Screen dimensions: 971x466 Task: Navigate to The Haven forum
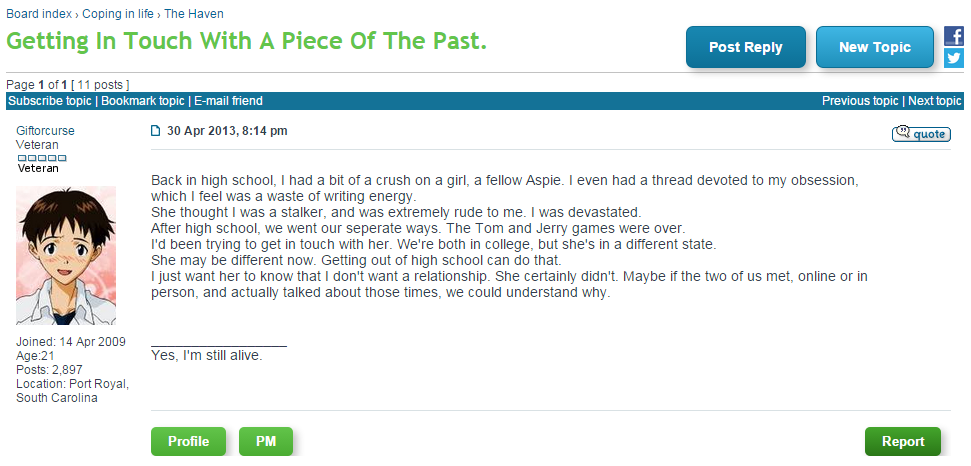194,14
